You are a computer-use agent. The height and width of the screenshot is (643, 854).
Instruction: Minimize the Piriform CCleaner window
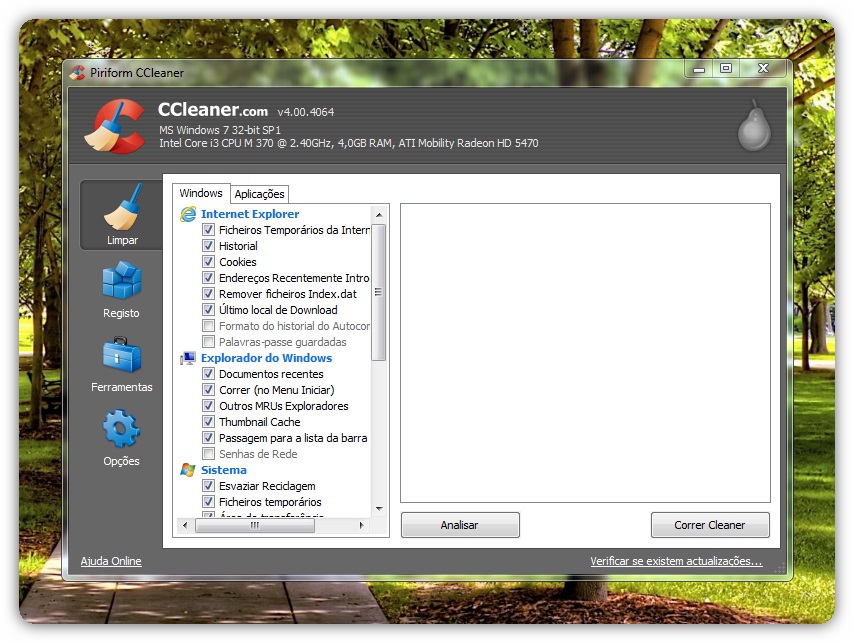coord(699,69)
